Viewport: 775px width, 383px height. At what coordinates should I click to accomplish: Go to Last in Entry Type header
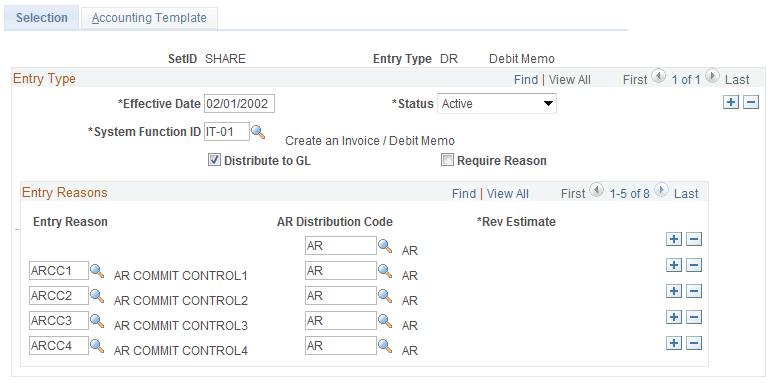pos(737,80)
